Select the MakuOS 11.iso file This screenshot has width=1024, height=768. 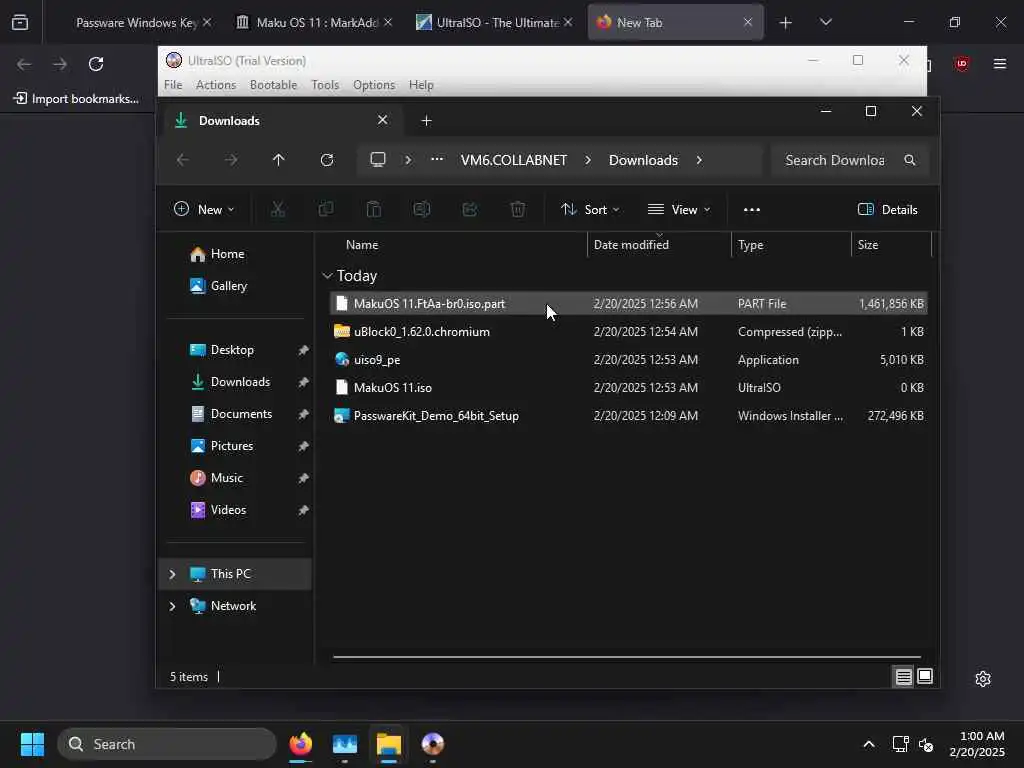628,388
